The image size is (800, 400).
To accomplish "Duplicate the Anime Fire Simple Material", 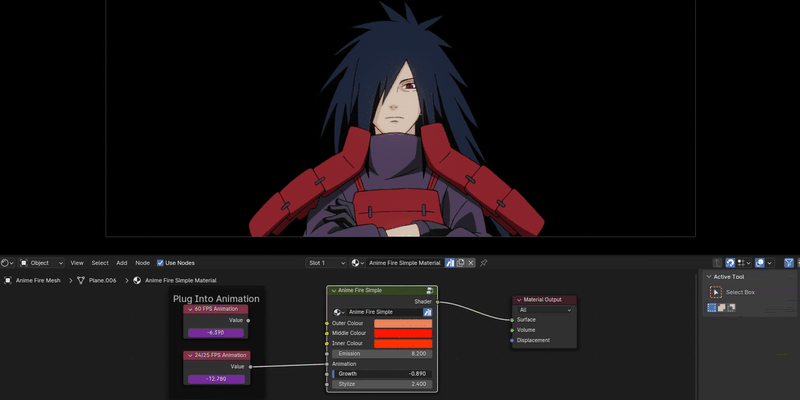I will [x=461, y=263].
